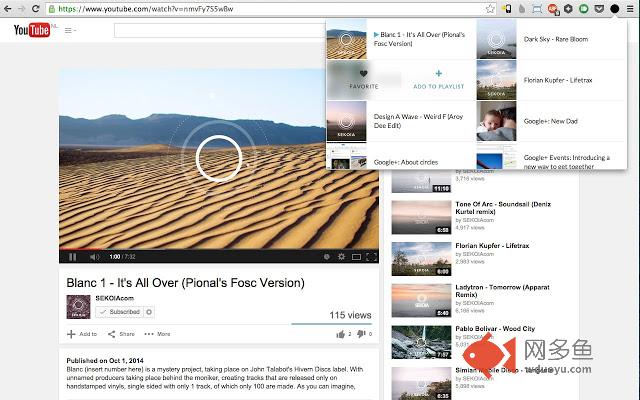Screen dimensions: 640x400
Task: Open the red Adblock extension icon
Action: [553, 9]
